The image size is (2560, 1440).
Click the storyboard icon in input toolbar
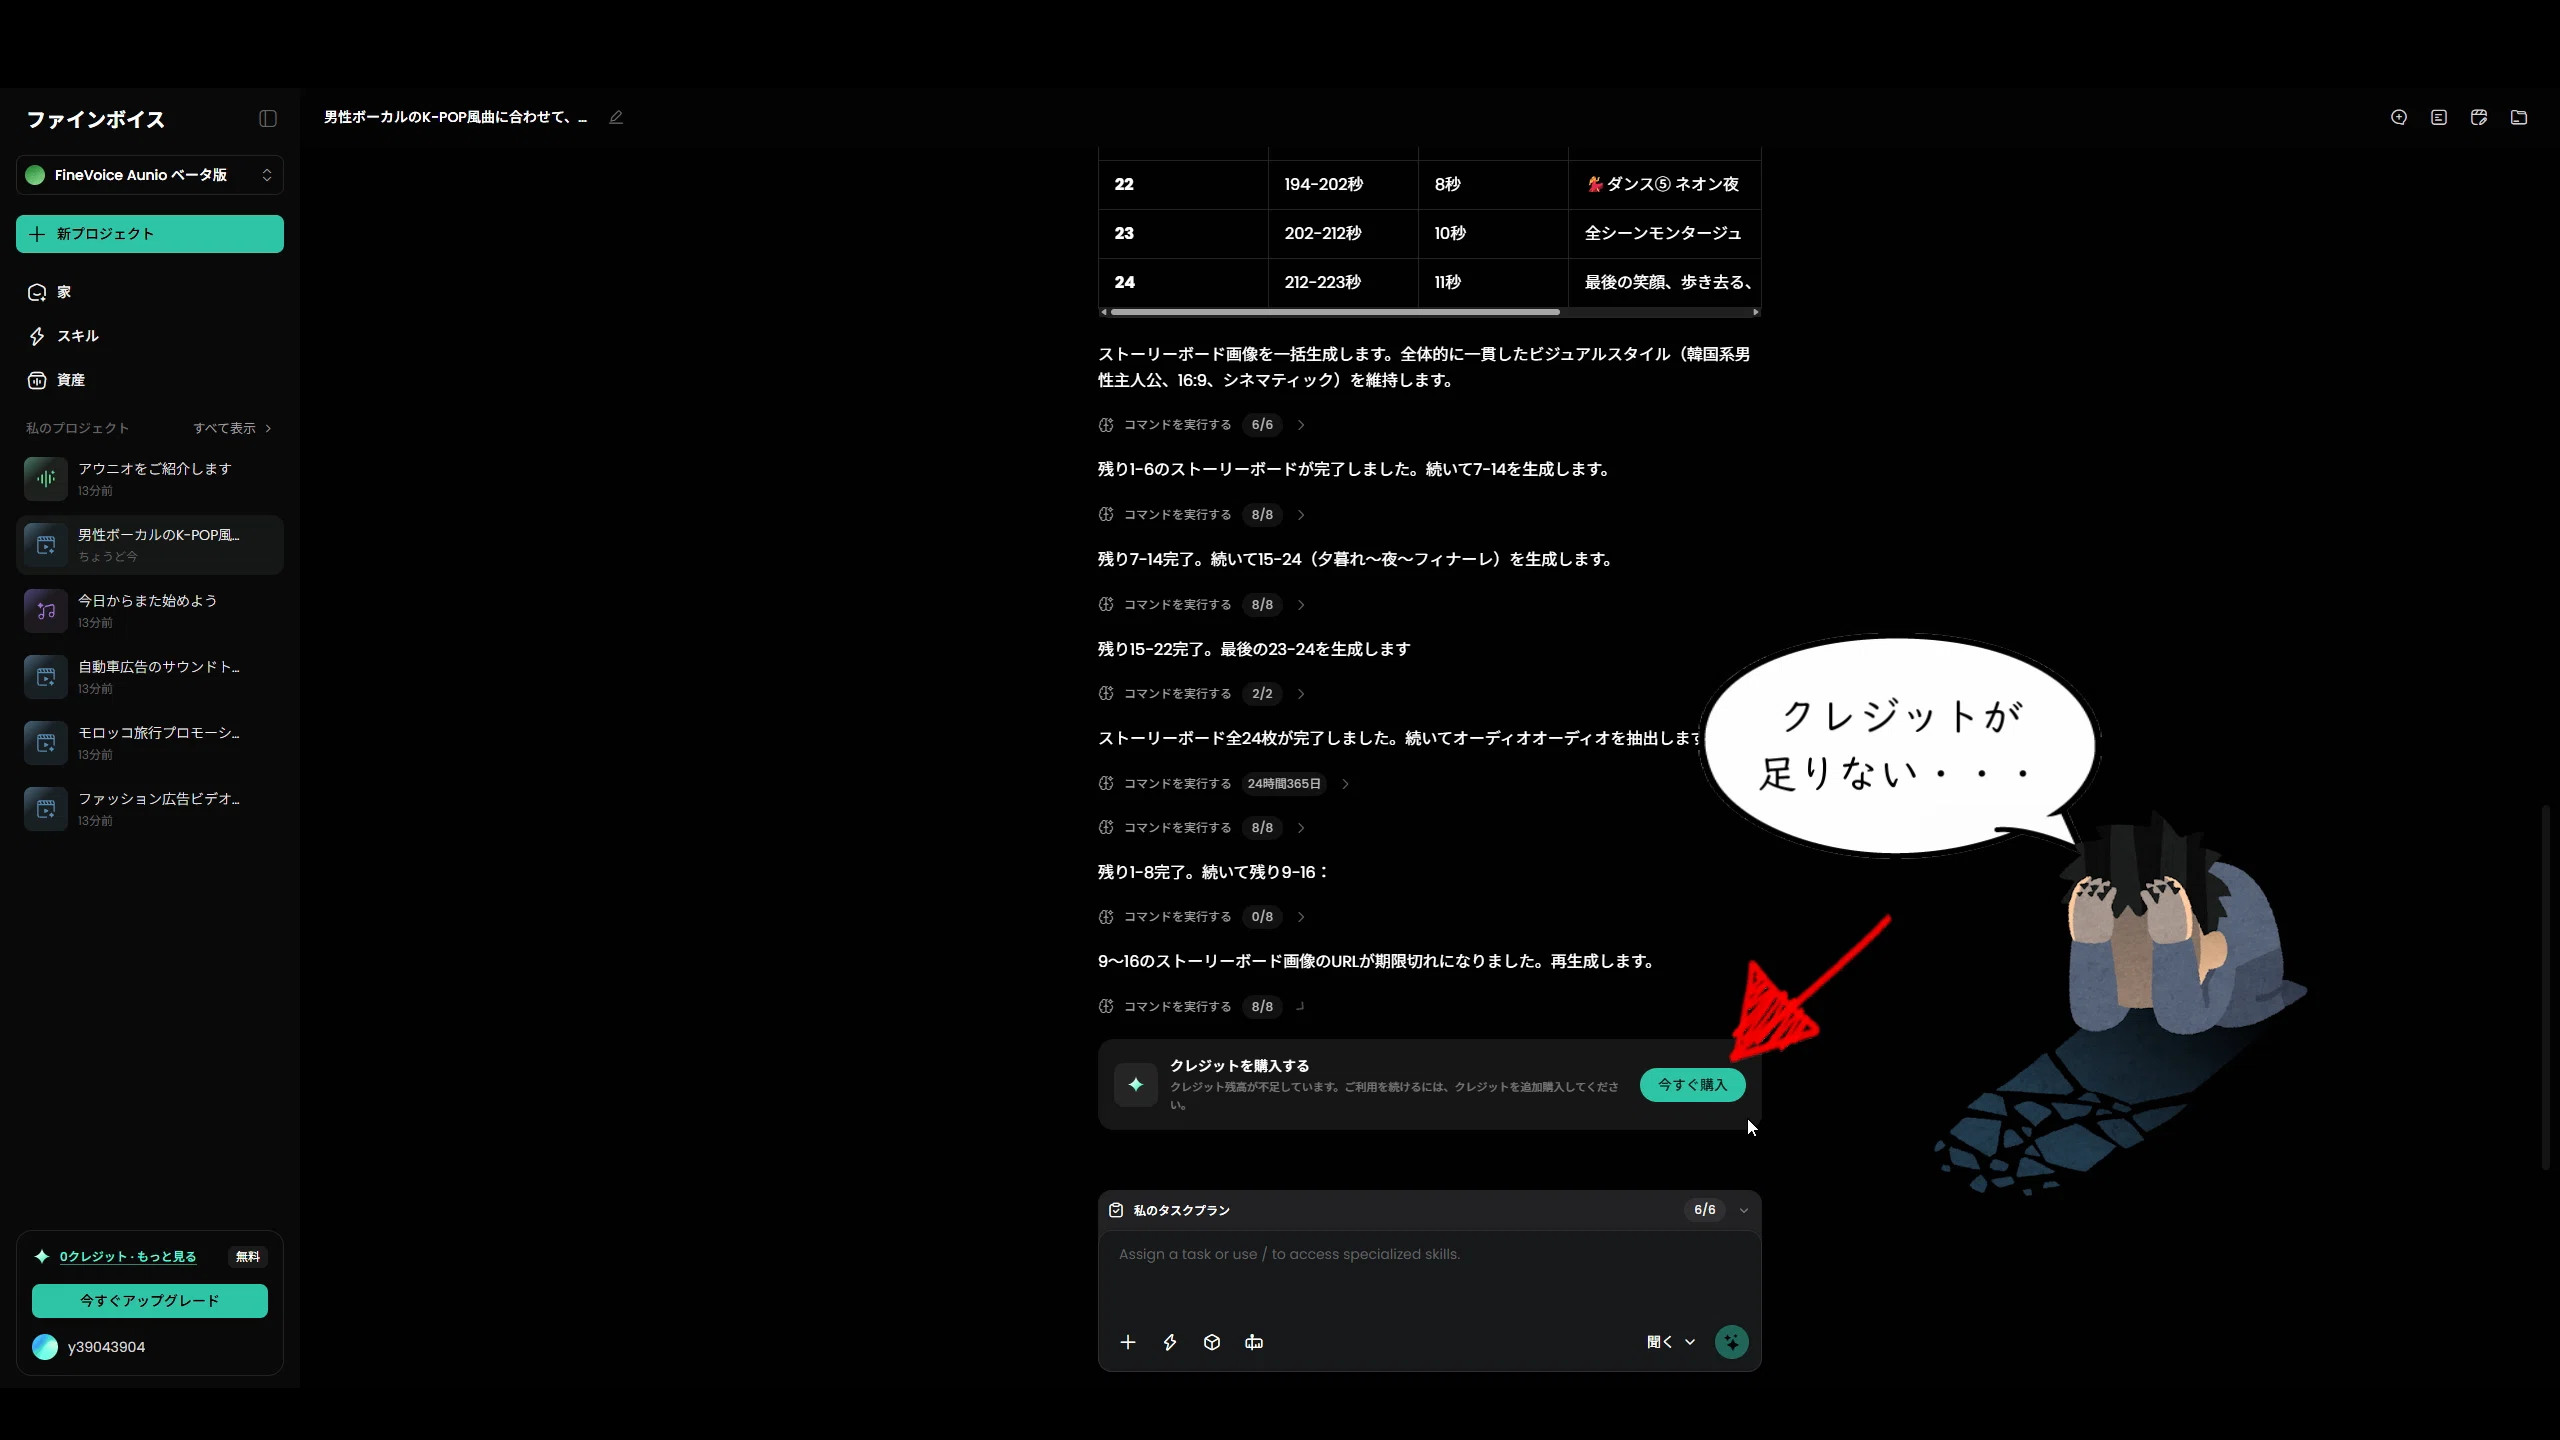pos(1254,1342)
